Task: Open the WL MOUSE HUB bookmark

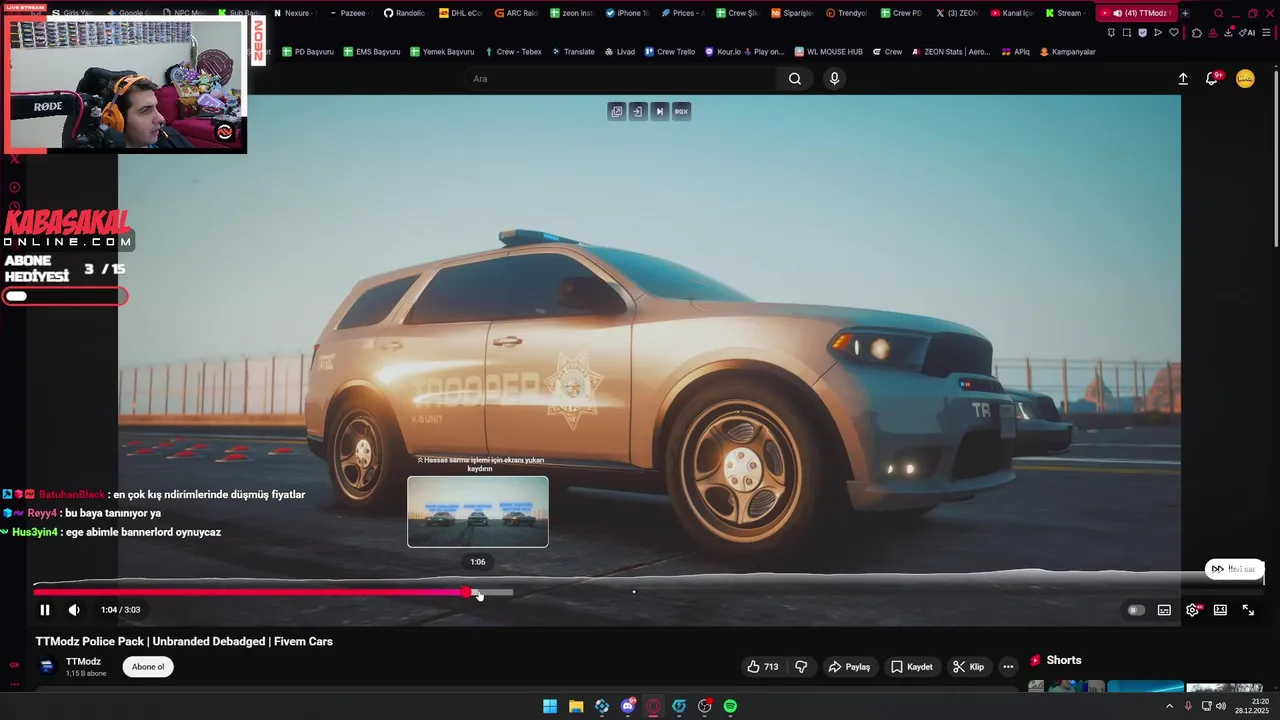Action: pos(828,52)
